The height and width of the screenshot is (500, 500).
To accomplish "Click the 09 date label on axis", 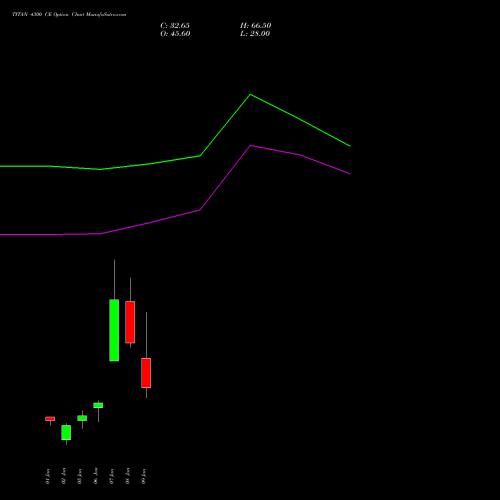I will tap(144, 476).
